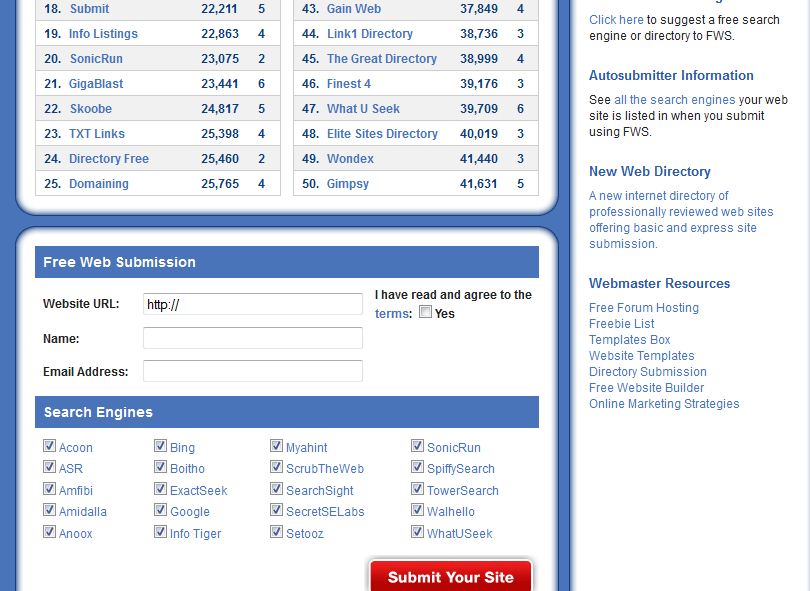
Task: Click the new internet directory description link
Action: 681,220
